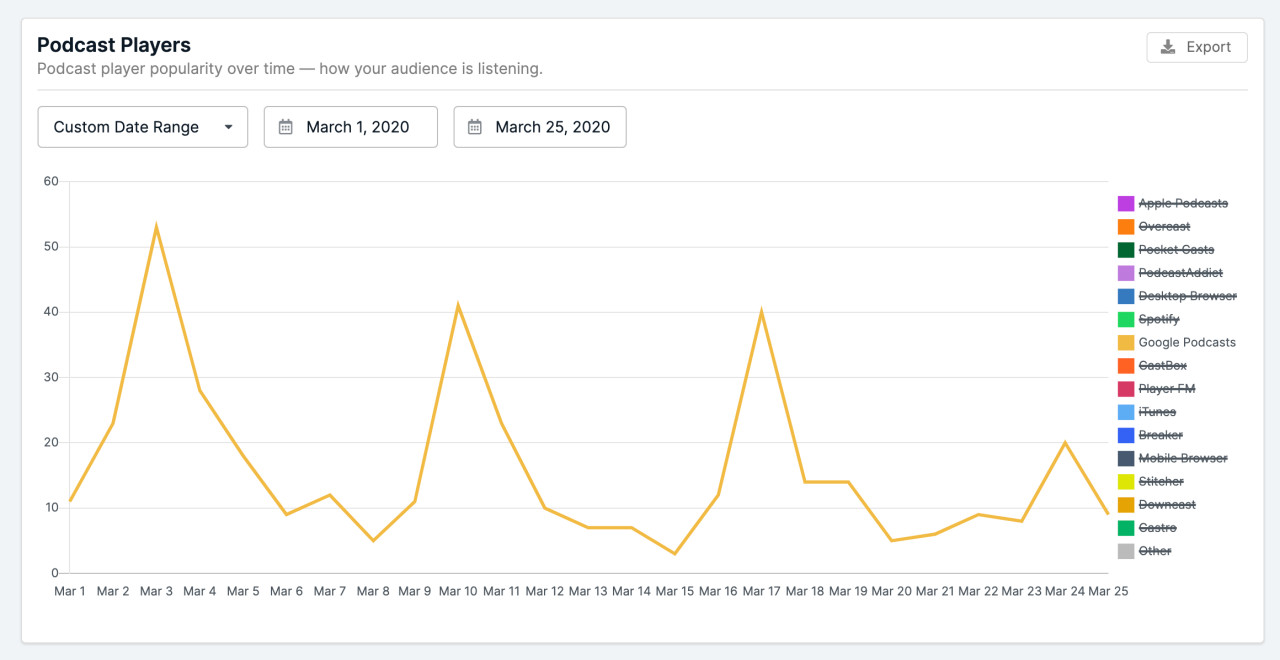Expand the dropdown arrow next to Custom Date Range

(x=229, y=127)
